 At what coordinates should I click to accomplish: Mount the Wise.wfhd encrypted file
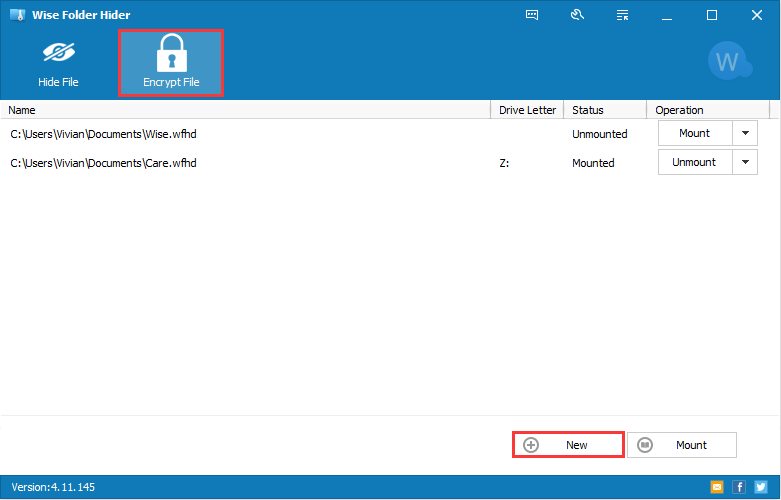click(695, 133)
